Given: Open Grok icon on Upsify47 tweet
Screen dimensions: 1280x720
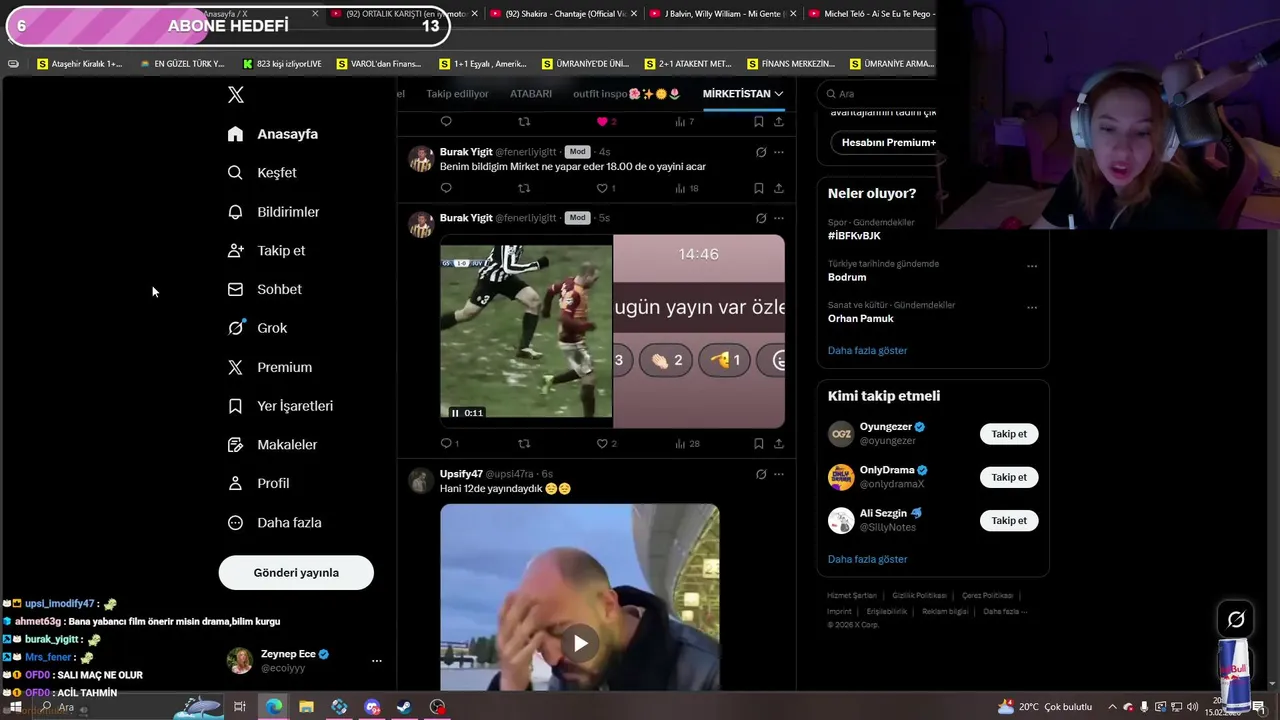Looking at the screenshot, I should (761, 474).
